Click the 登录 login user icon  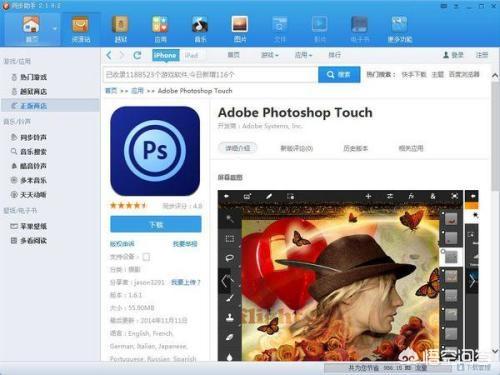click(446, 55)
